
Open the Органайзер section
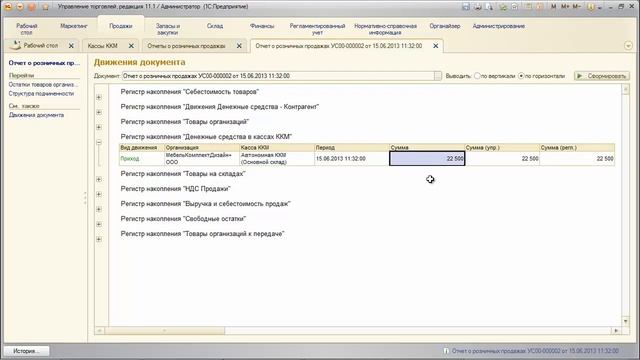(x=444, y=26)
